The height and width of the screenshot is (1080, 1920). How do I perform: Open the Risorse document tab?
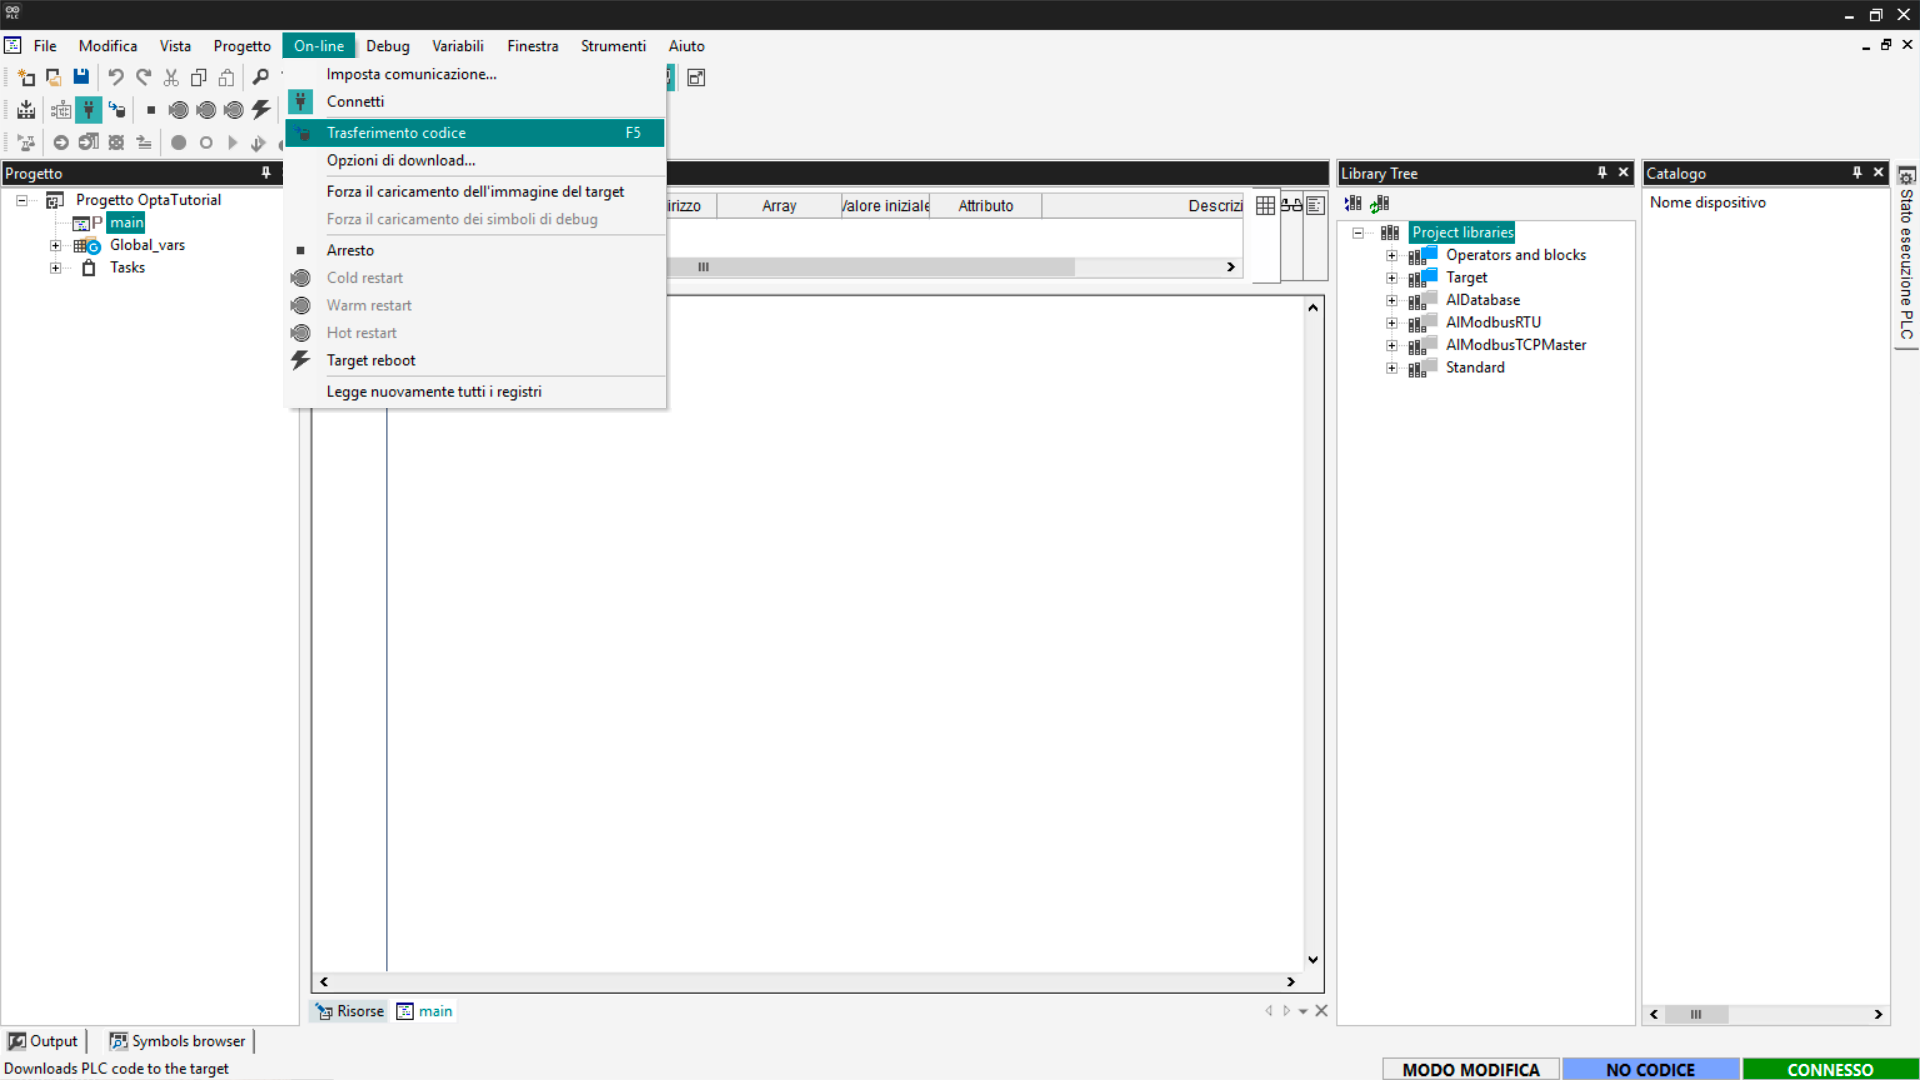[x=350, y=1011]
